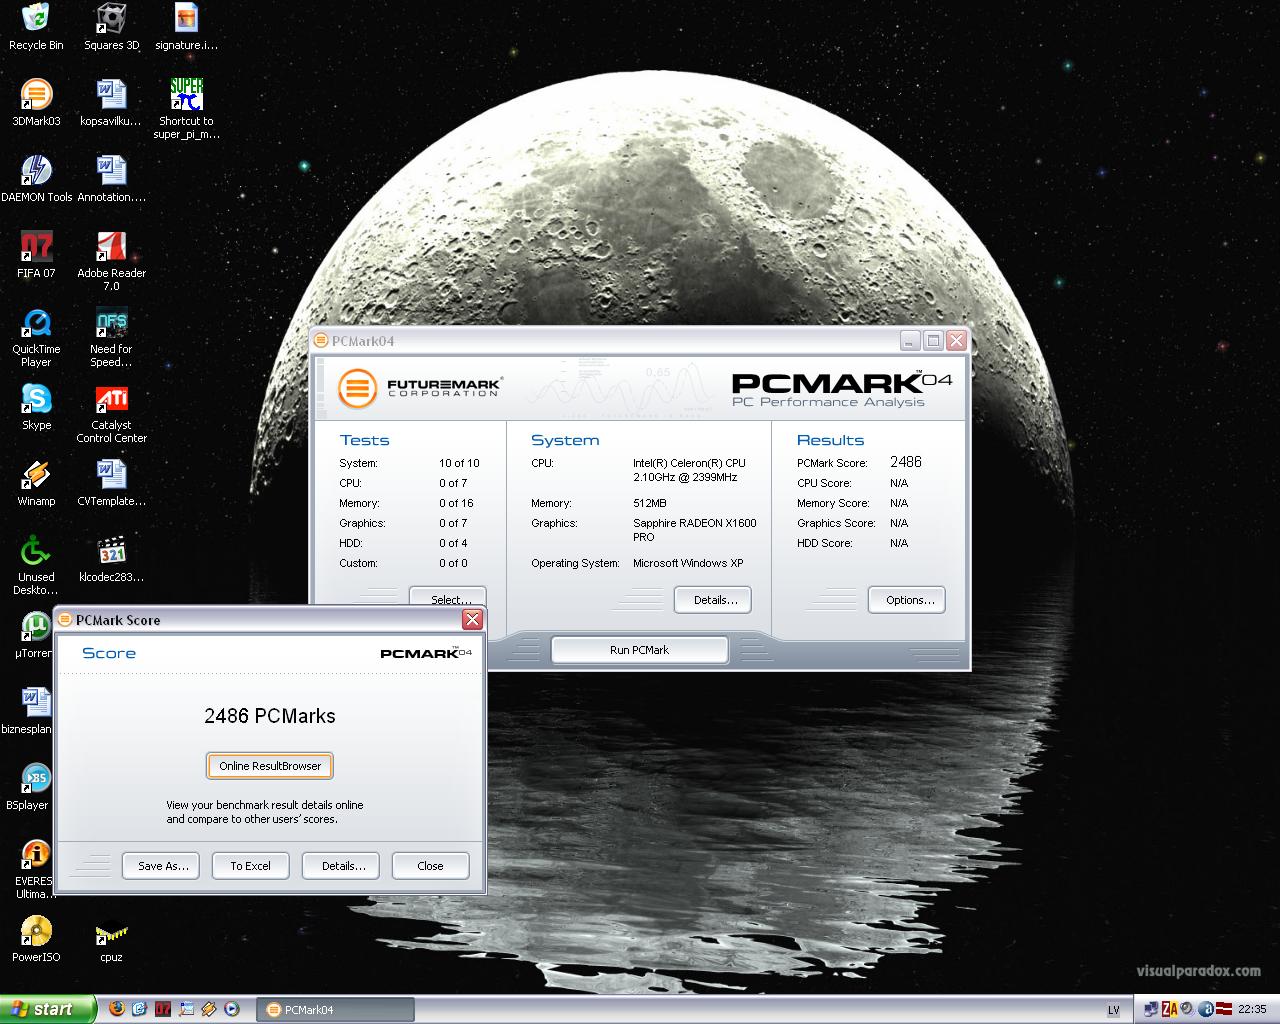Image resolution: width=1280 pixels, height=1024 pixels.
Task: Launch PowerISO desktop icon
Action: 36,939
